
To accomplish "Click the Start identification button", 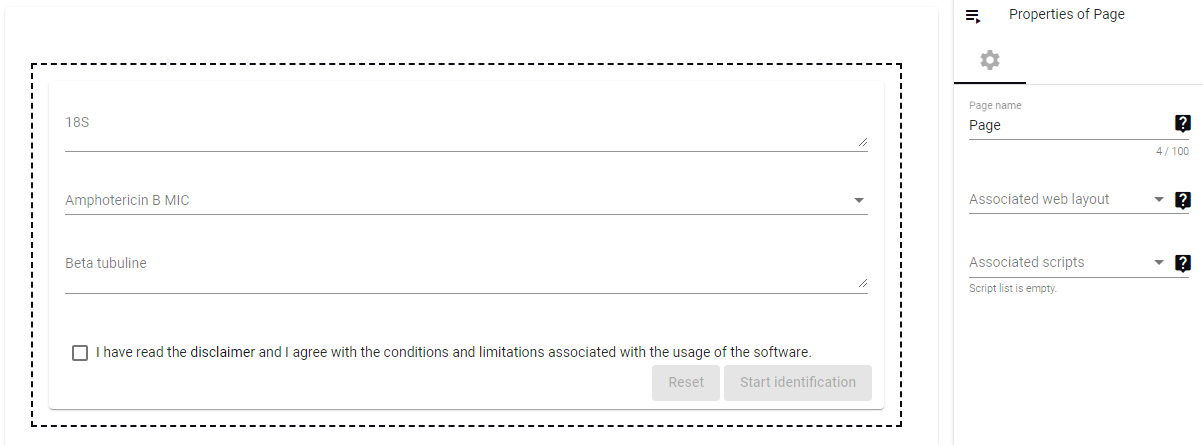I will pyautogui.click(x=798, y=383).
